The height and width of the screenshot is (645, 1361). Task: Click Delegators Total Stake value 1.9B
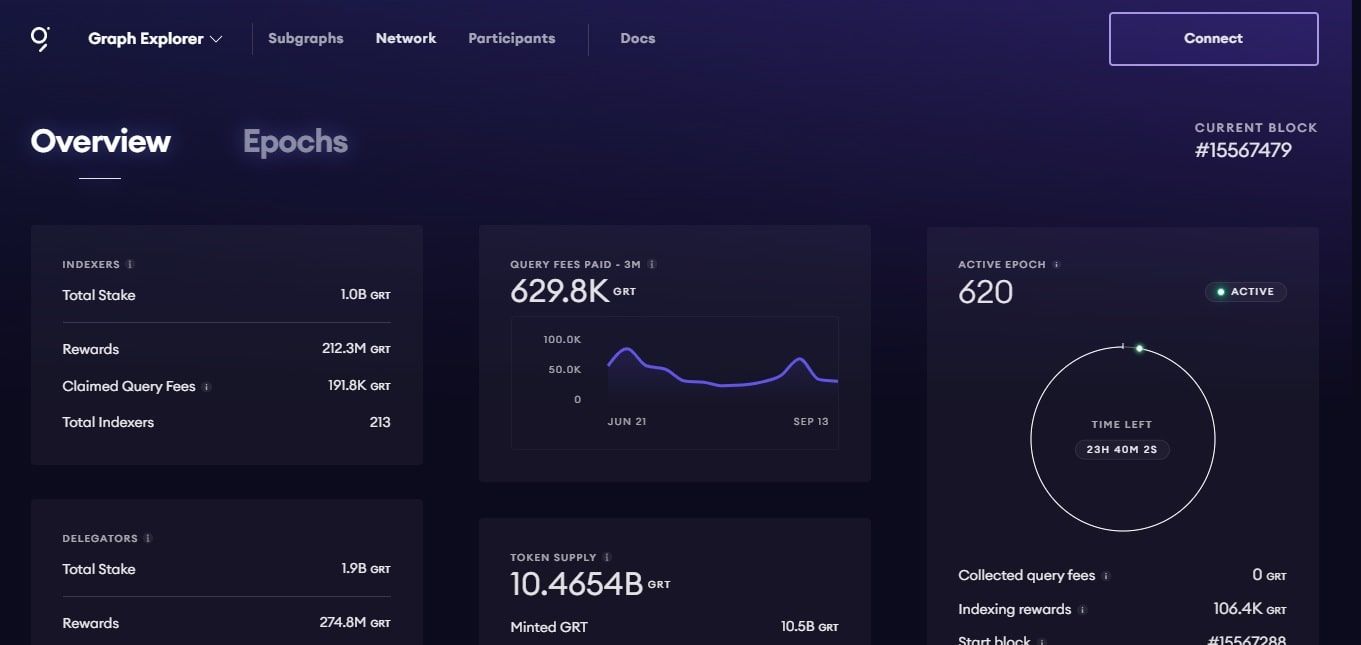[366, 569]
